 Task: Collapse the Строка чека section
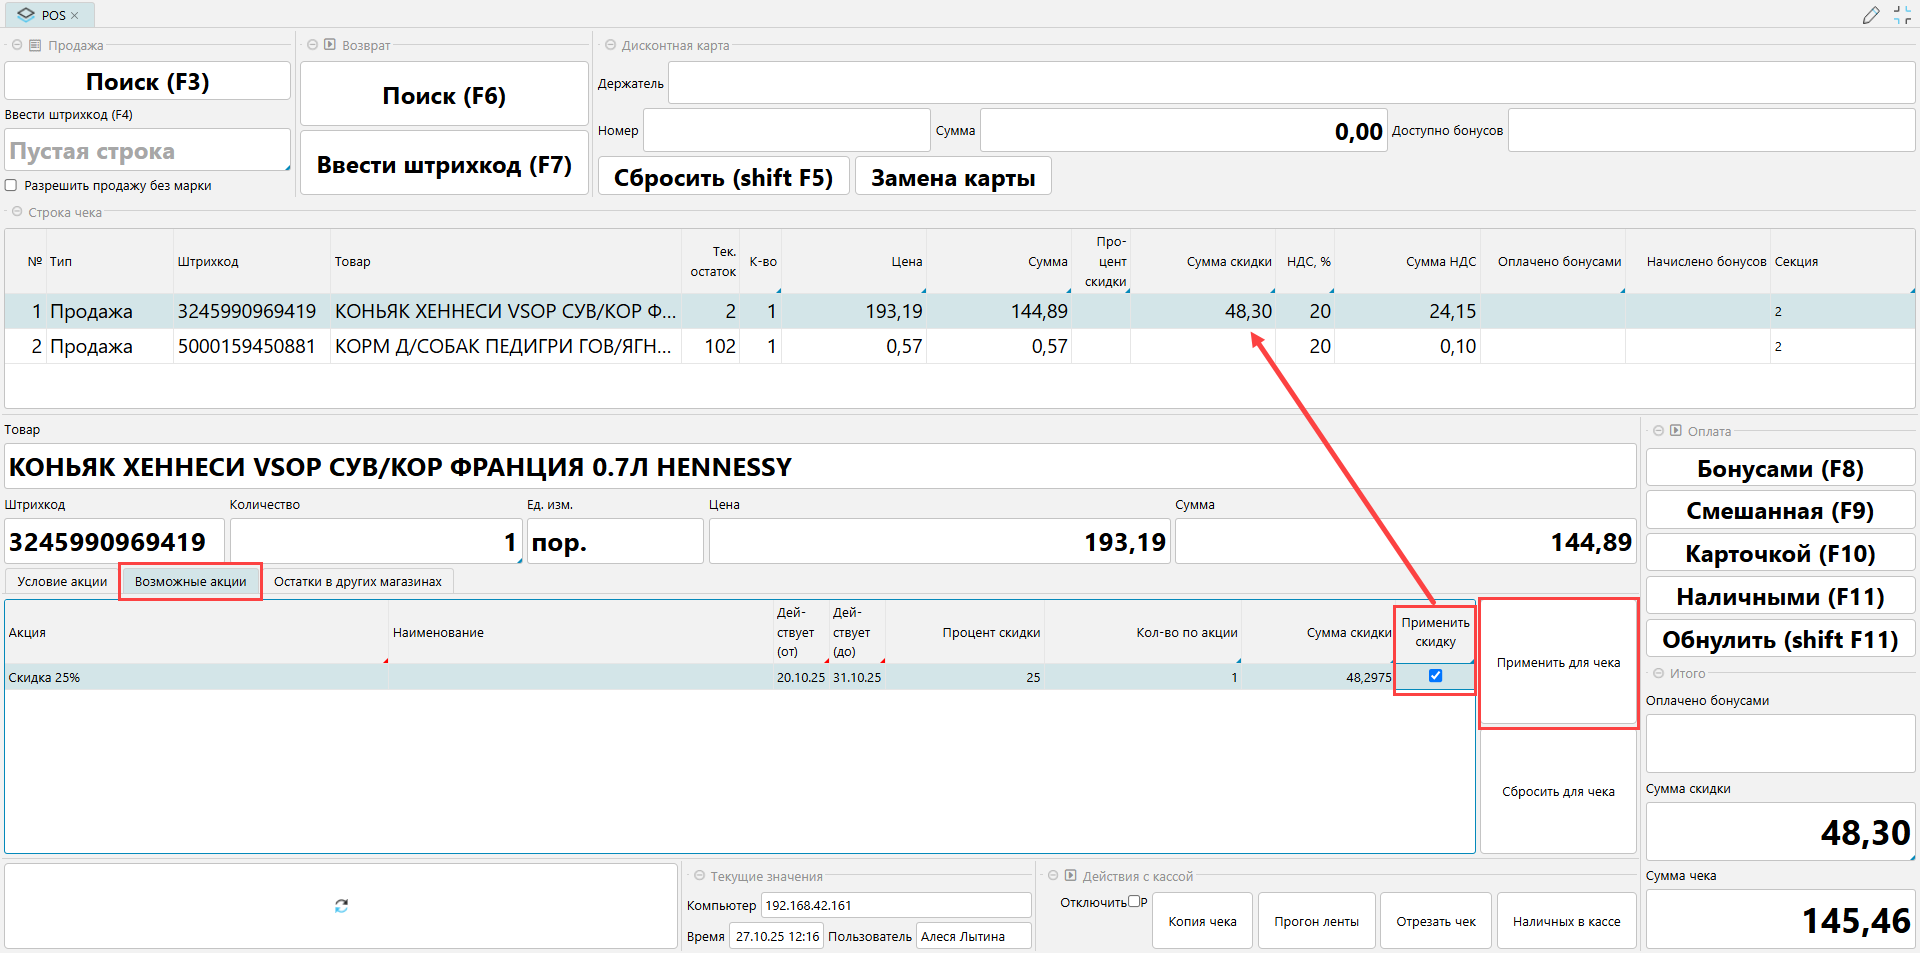pos(16,212)
